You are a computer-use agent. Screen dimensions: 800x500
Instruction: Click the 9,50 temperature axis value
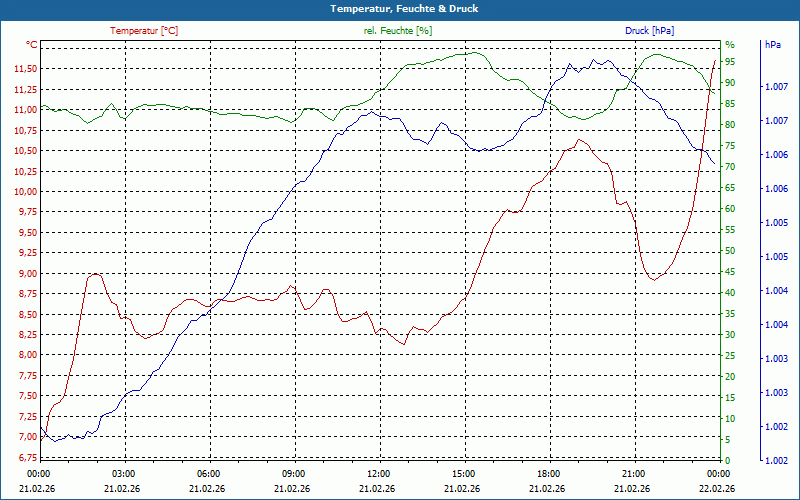point(28,232)
